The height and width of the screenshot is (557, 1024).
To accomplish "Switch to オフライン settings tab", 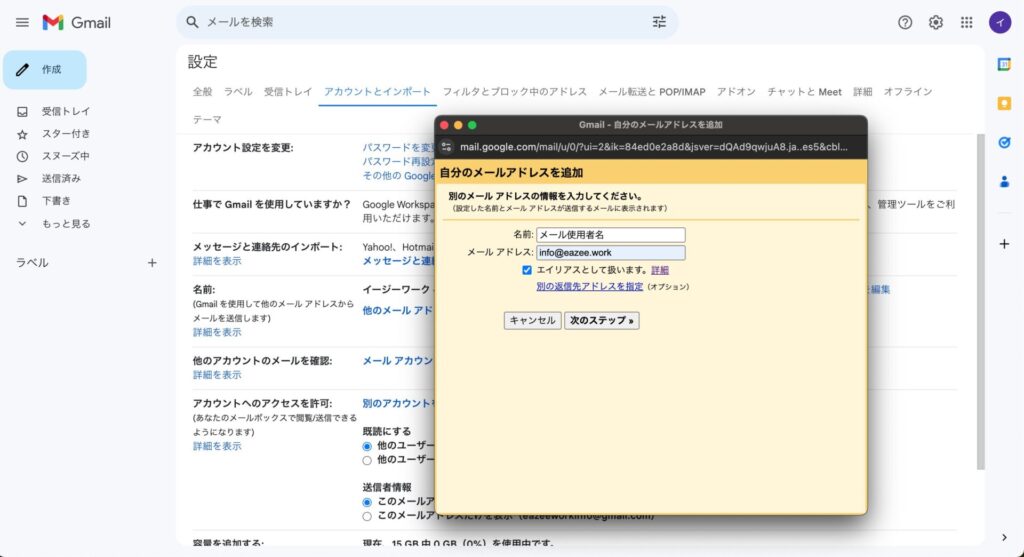I will pyautogui.click(x=908, y=91).
